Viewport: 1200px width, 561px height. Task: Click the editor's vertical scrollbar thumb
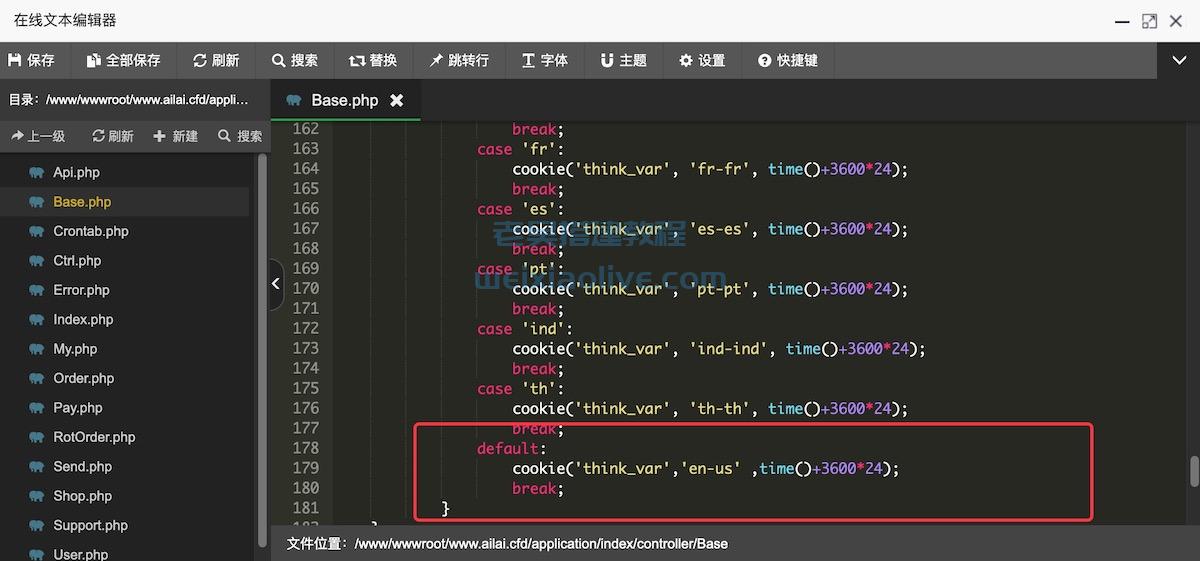[x=1192, y=470]
